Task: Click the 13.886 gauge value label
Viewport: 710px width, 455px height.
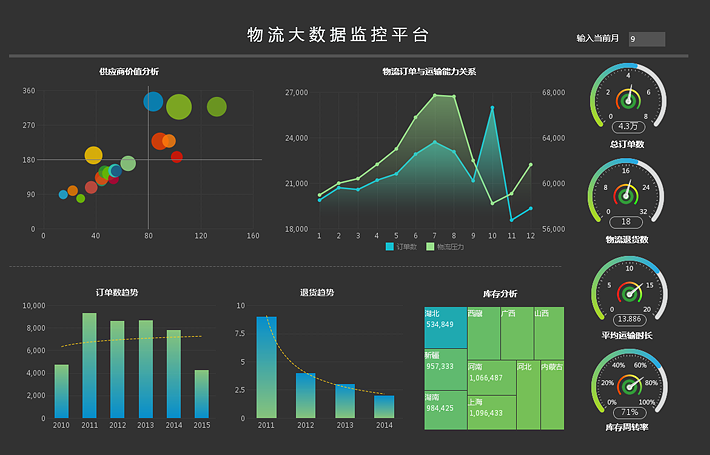Action: pos(629,320)
